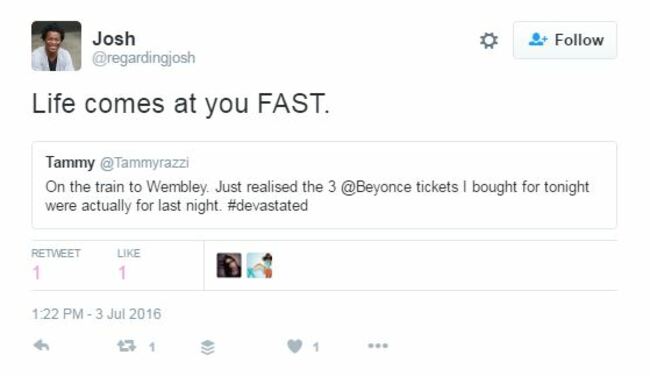Open the second teal liker avatar
The height and width of the screenshot is (376, 650).
pos(260,265)
